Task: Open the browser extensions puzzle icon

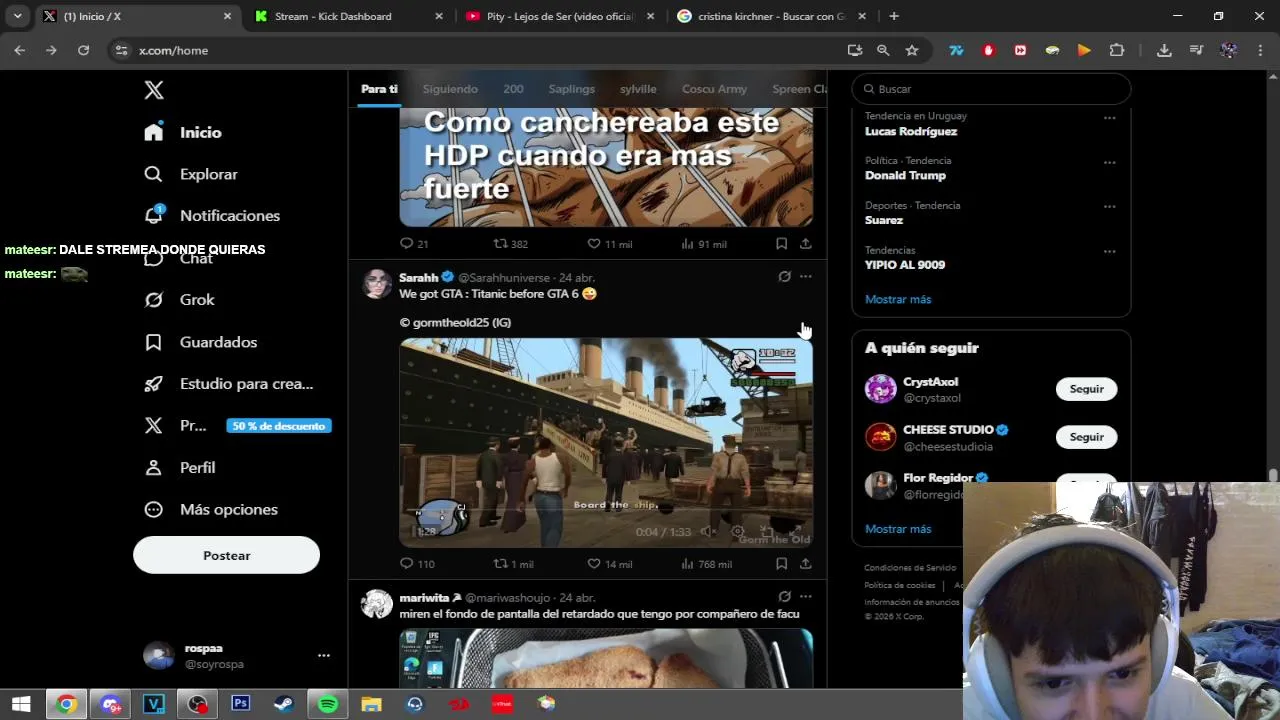Action: 1117,50
